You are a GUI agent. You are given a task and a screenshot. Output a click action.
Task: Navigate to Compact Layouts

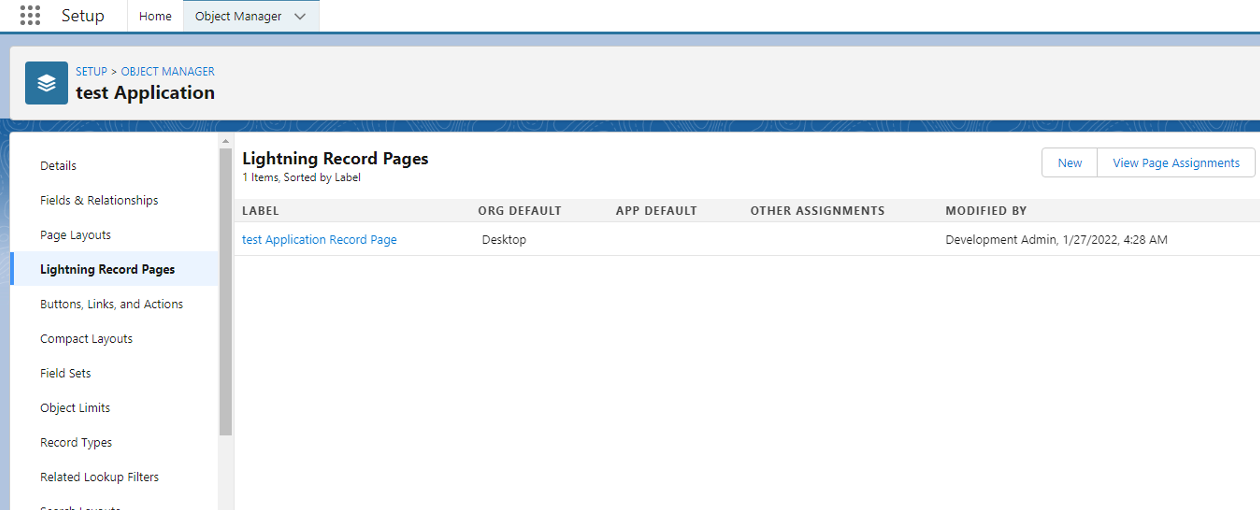(x=86, y=339)
